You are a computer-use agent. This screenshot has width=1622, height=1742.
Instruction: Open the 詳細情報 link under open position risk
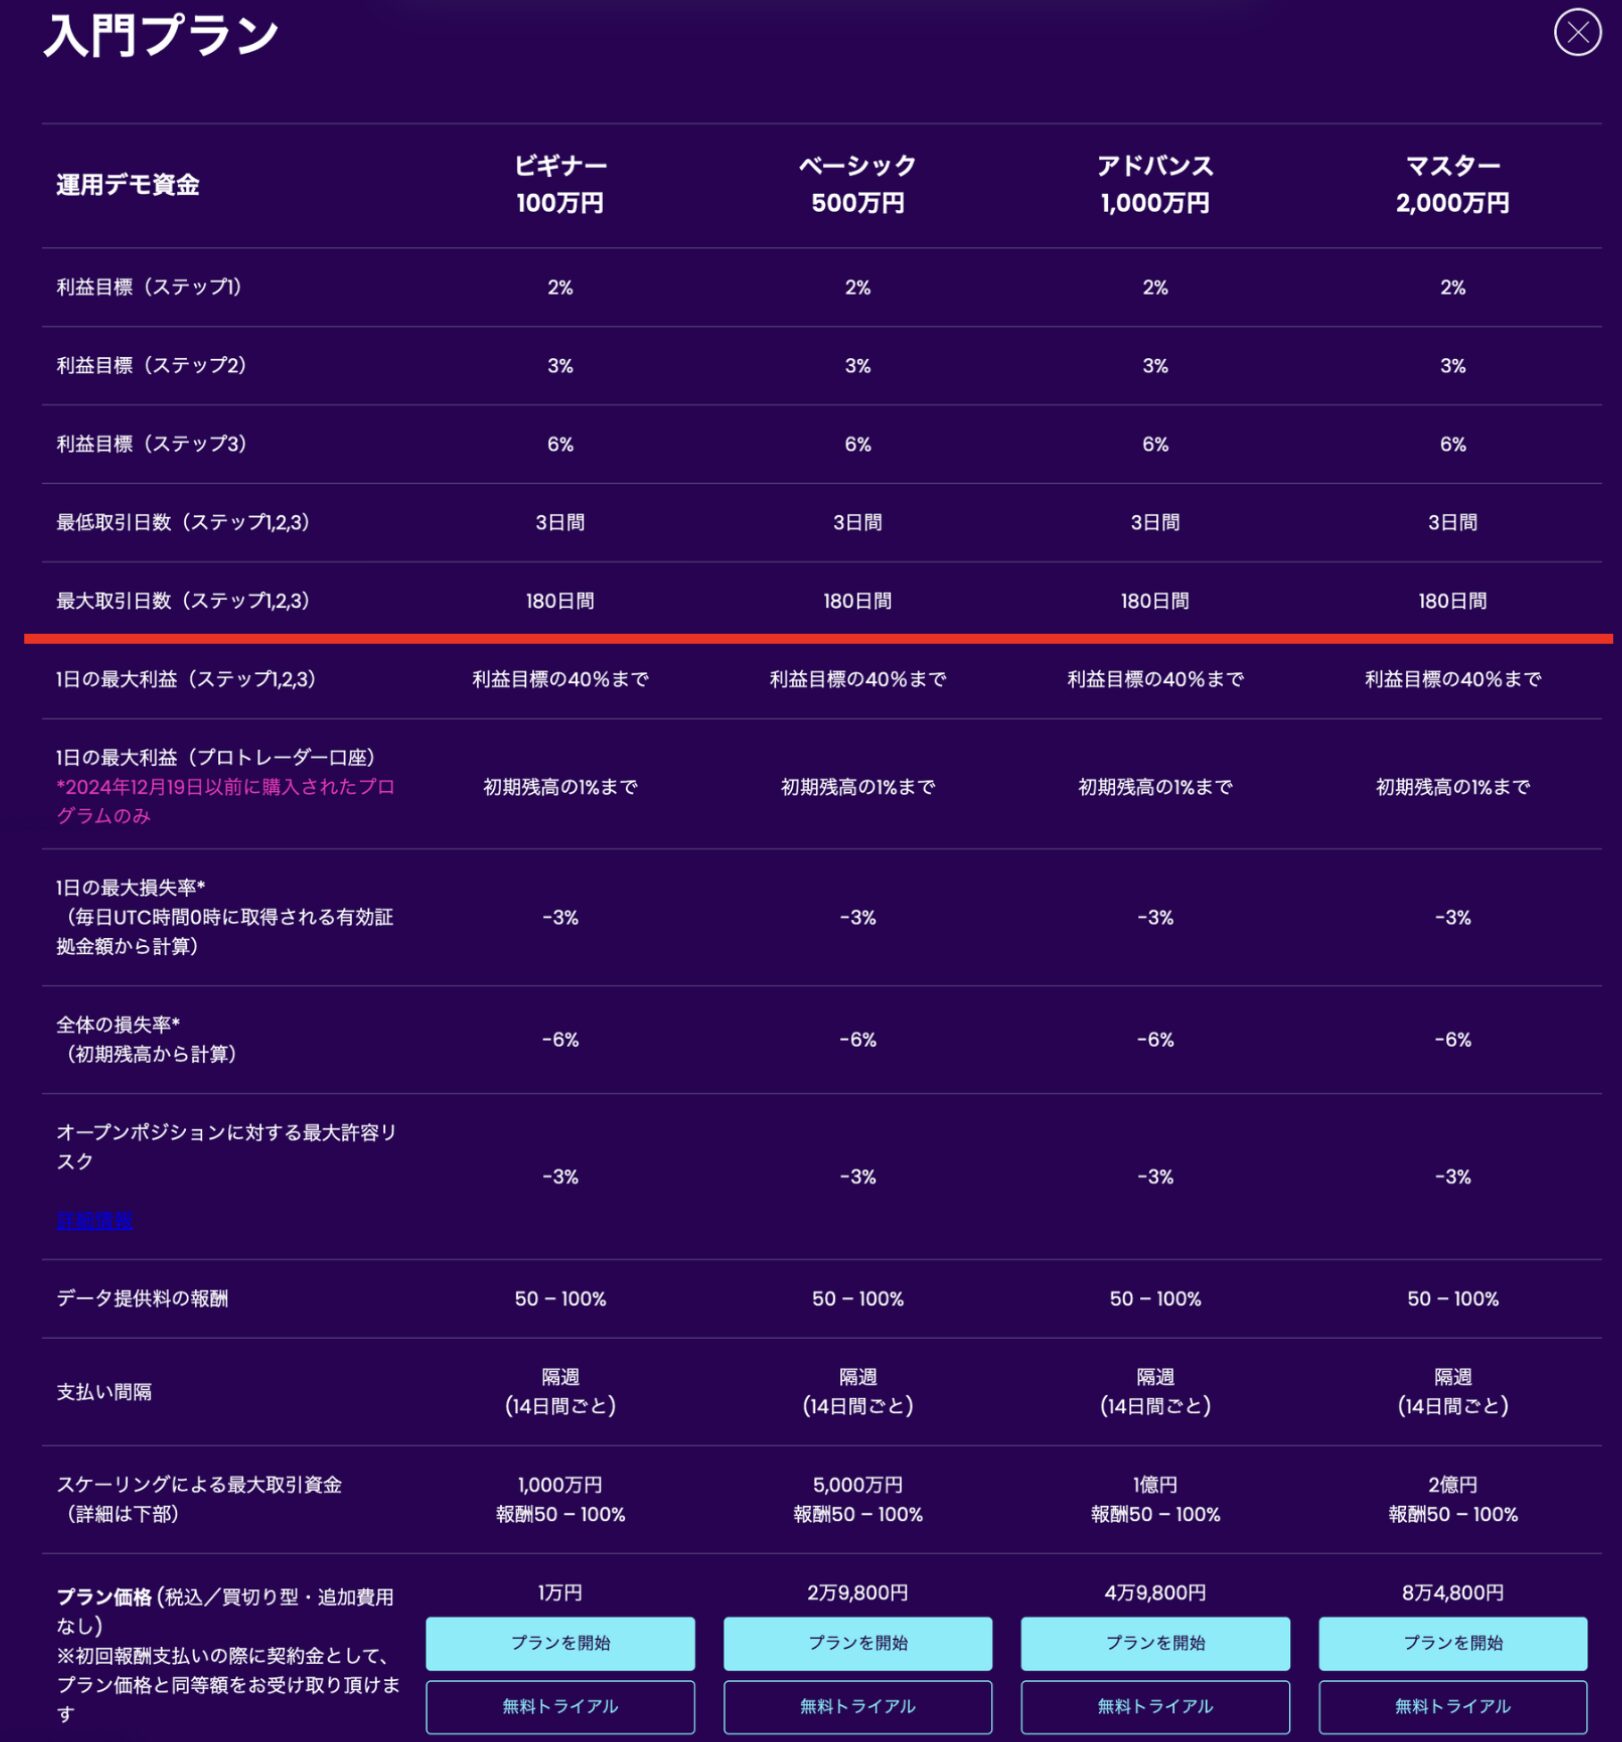95,1221
